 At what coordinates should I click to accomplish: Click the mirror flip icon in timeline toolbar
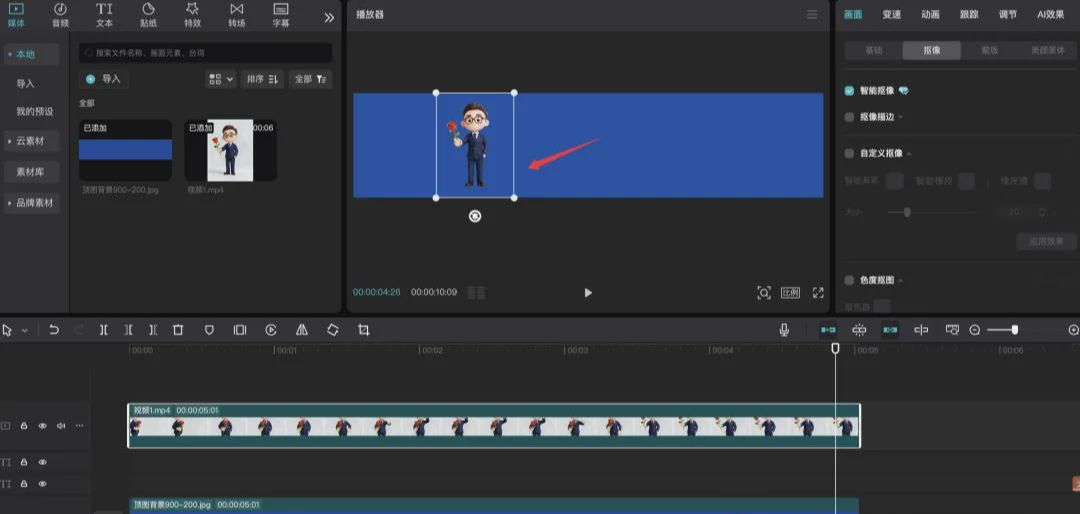coord(302,330)
